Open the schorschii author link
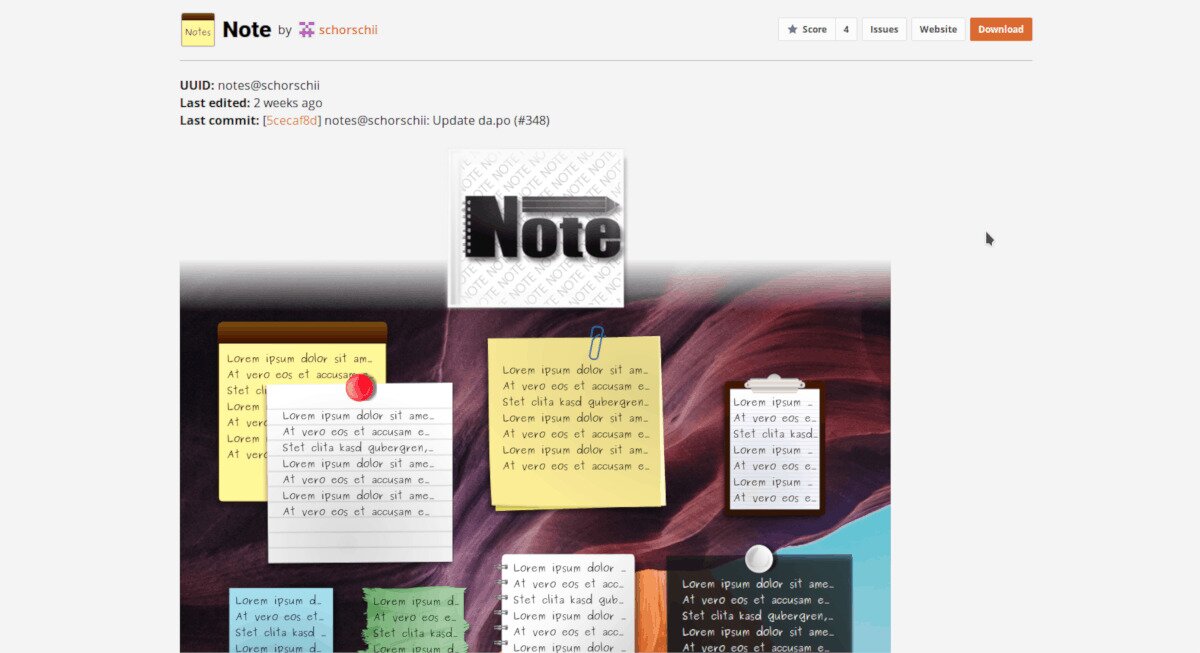The image size is (1200, 653). [x=347, y=29]
